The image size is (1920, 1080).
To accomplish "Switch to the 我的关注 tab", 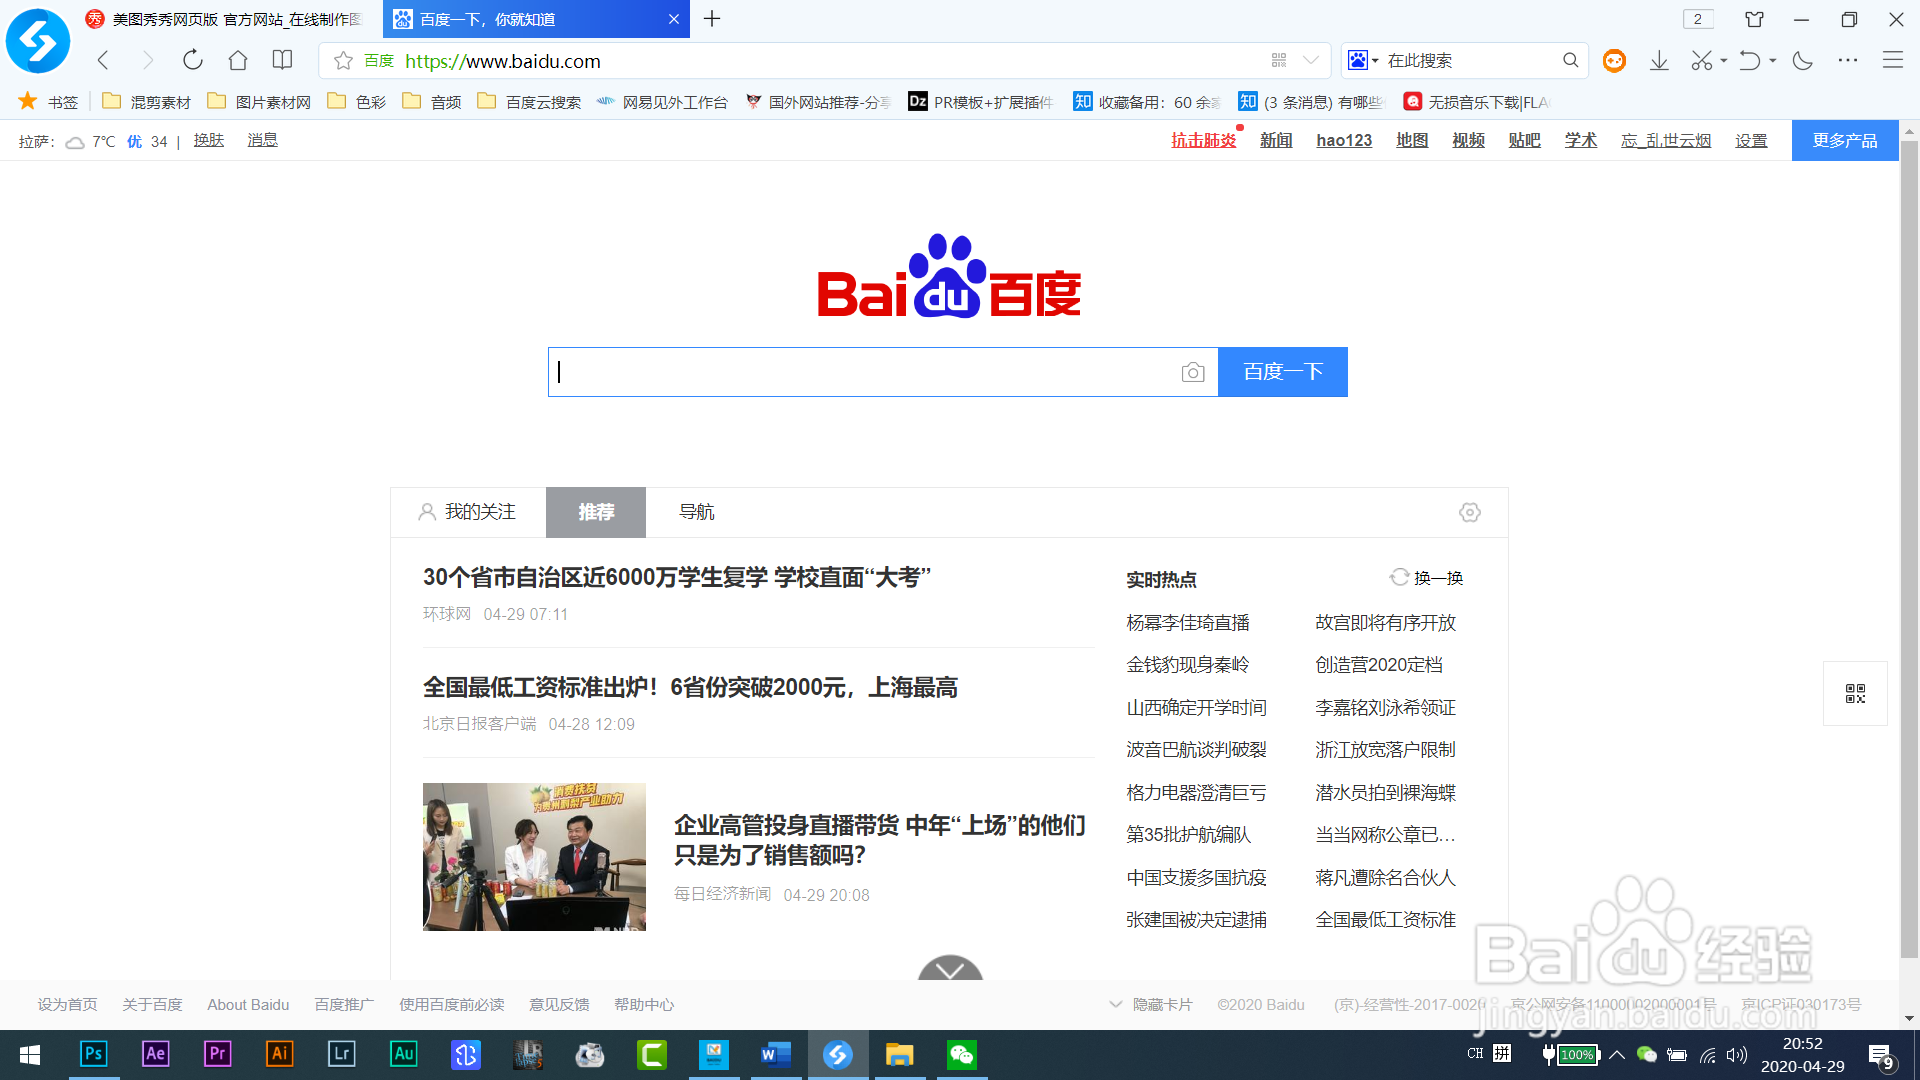I will (x=467, y=512).
